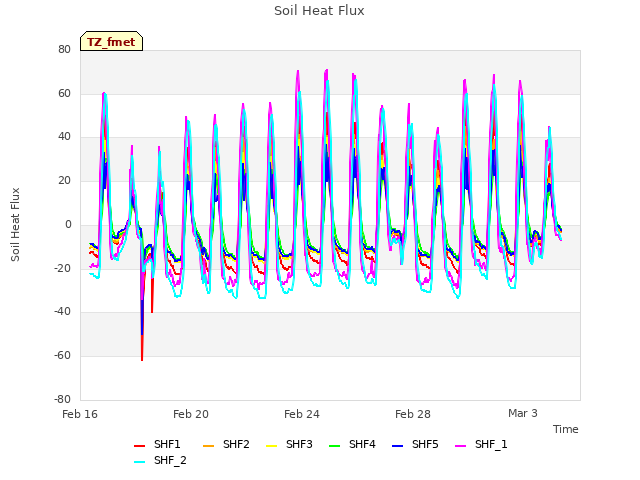Image resolution: width=640 pixels, height=480 pixels.
Task: Click the Feb 16 x-axis label
Action: click(80, 414)
